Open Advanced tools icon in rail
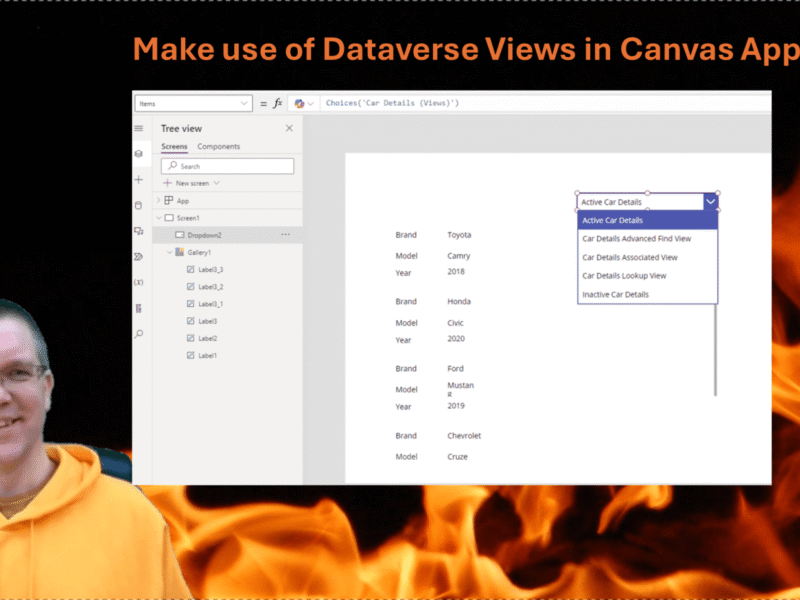800x600 pixels. 139,308
